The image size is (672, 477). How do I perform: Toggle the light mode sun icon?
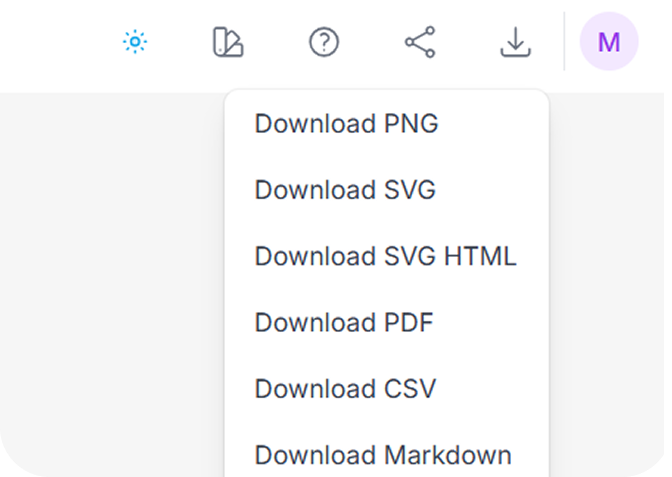(x=135, y=43)
